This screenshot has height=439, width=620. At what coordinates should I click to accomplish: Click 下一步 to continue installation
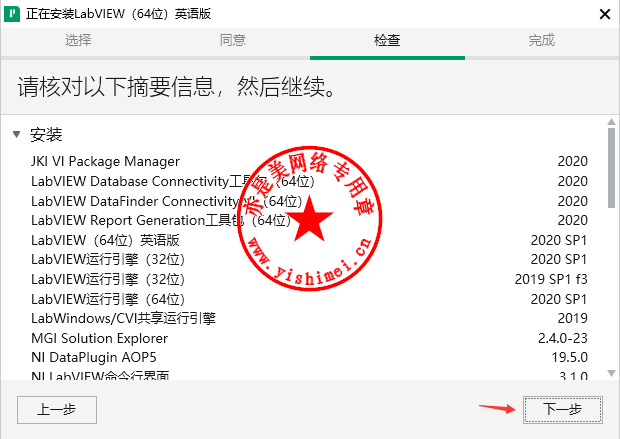(561, 409)
